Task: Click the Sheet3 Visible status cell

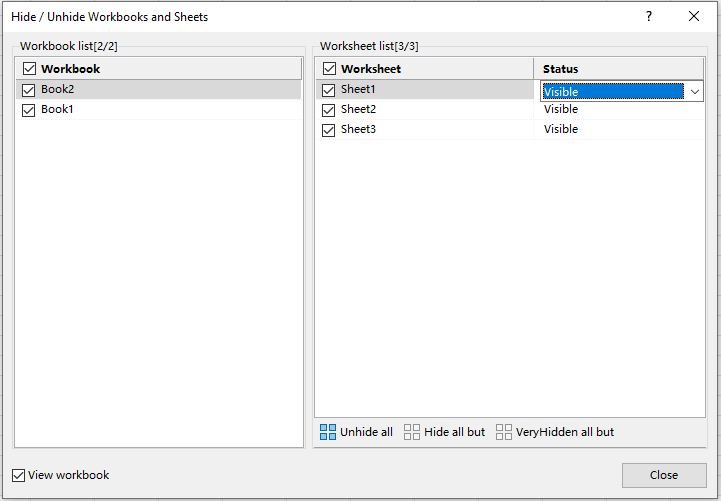Action: 561,129
